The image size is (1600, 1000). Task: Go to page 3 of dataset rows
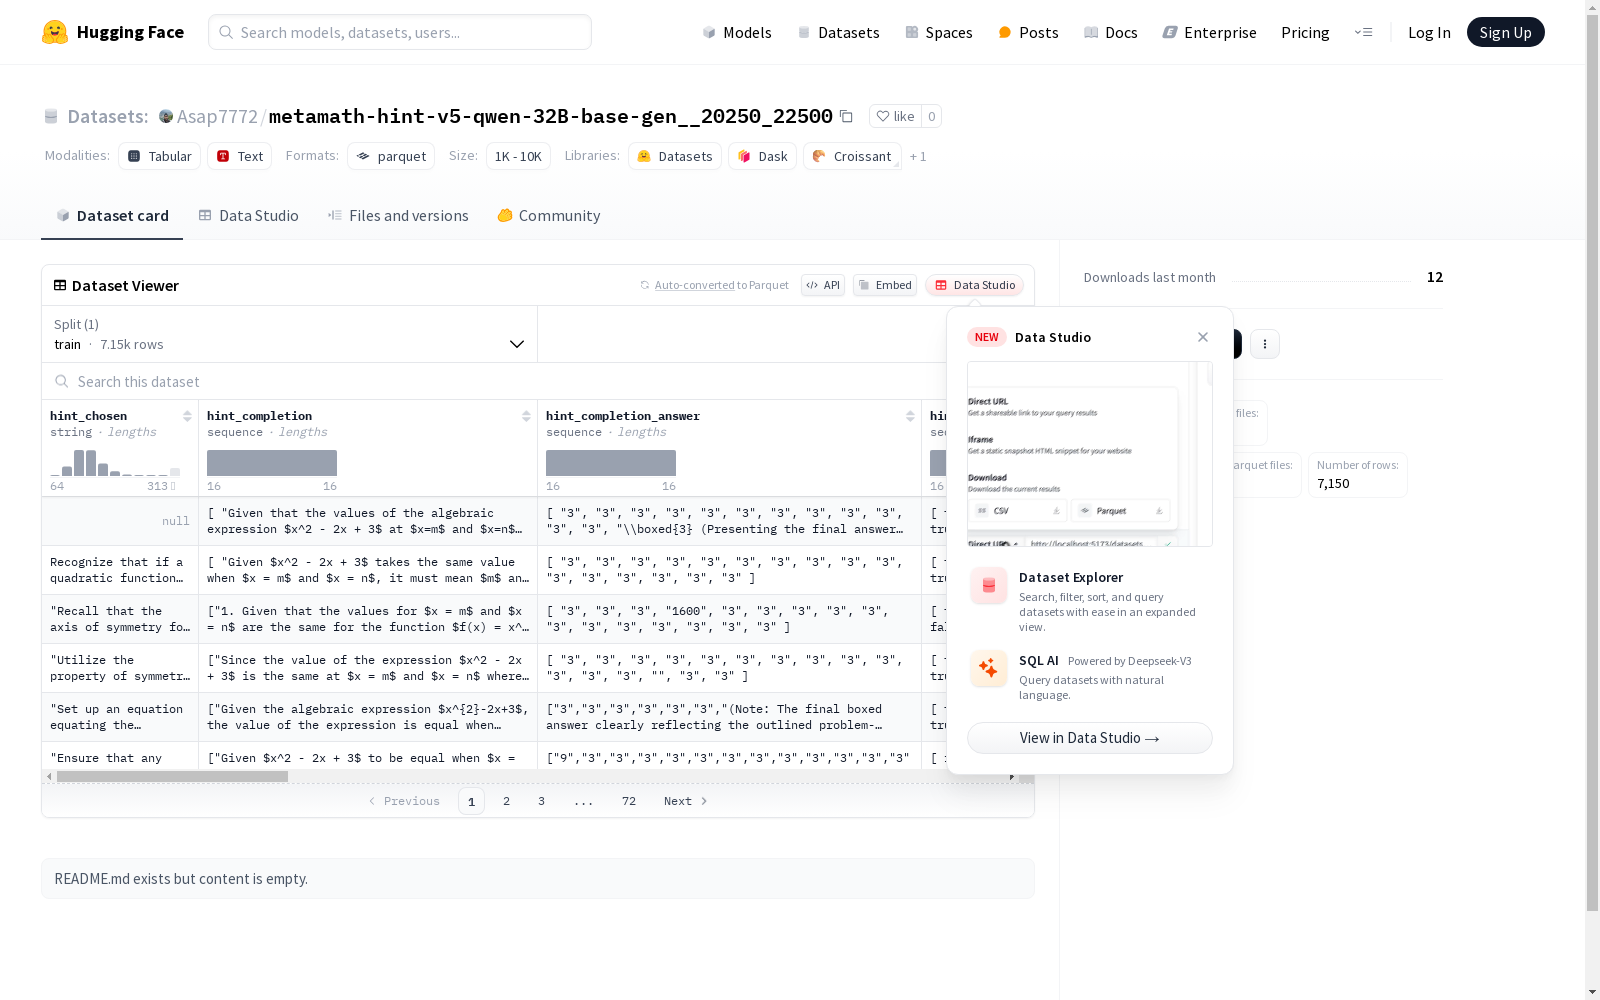541,801
